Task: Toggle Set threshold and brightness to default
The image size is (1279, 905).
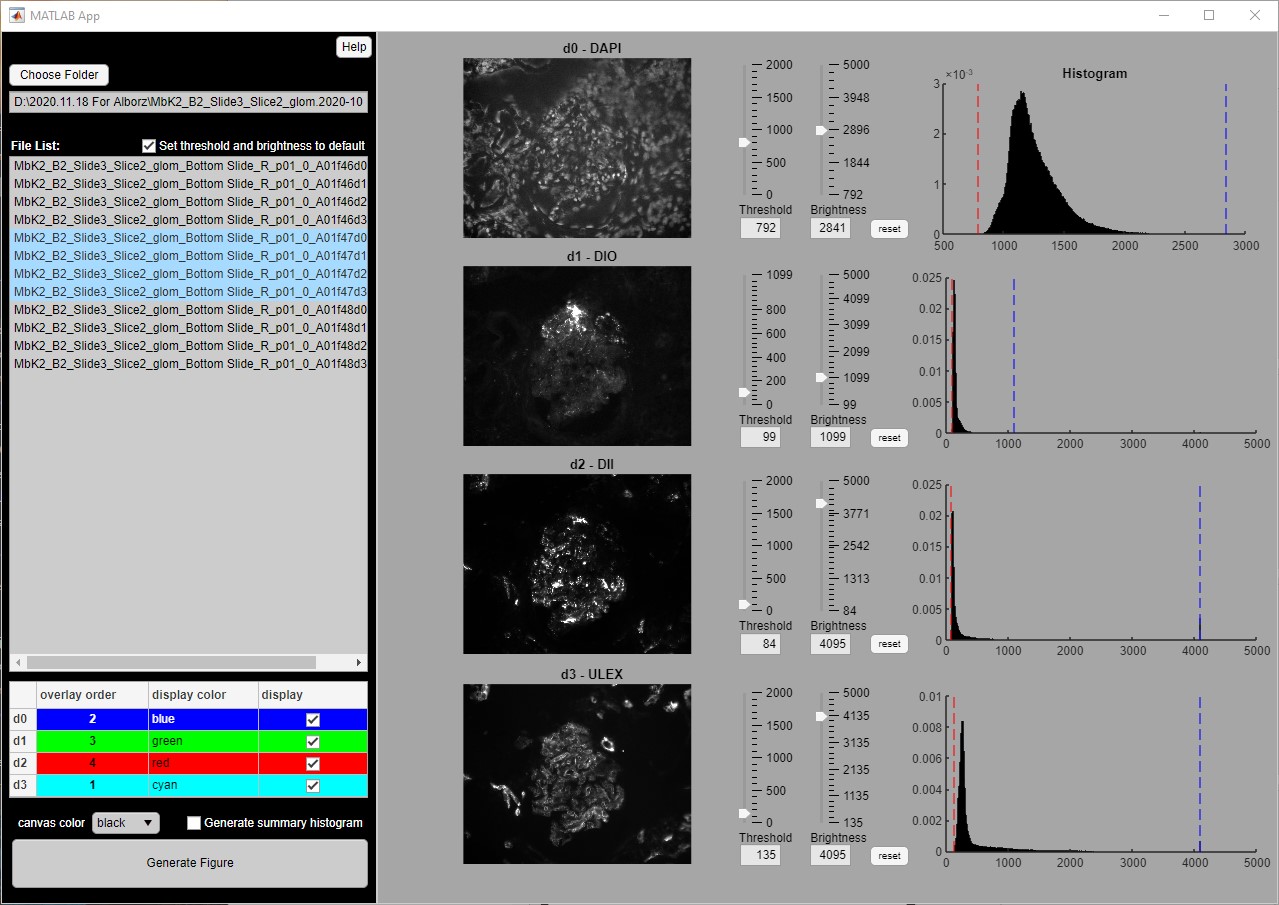Action: coord(150,146)
